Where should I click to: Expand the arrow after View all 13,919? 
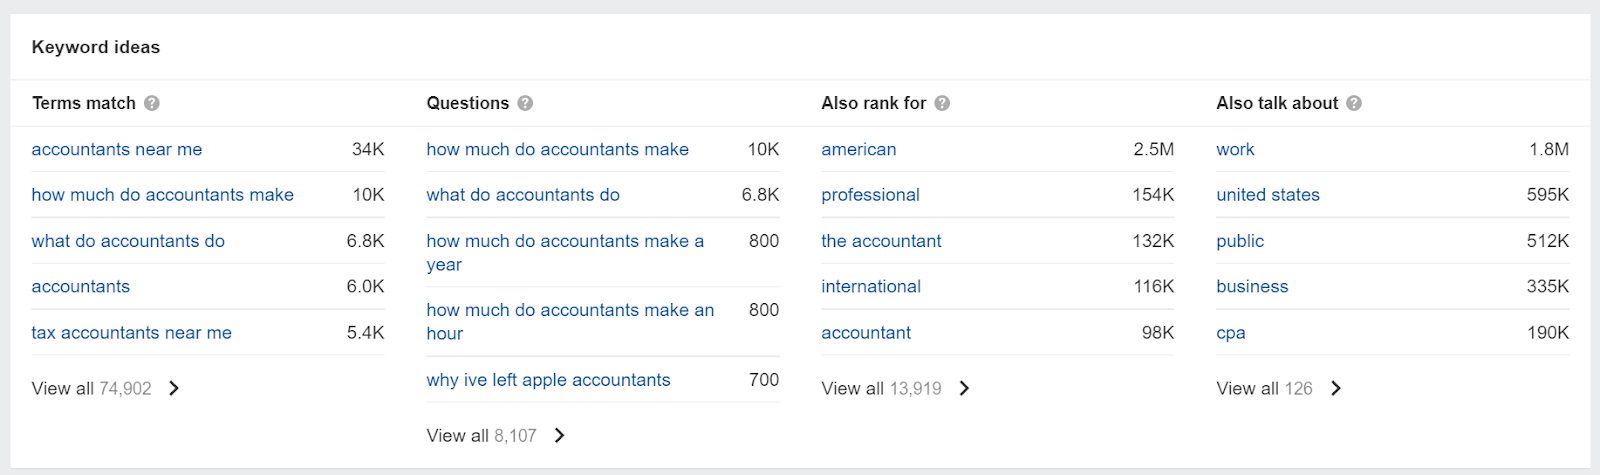(964, 388)
